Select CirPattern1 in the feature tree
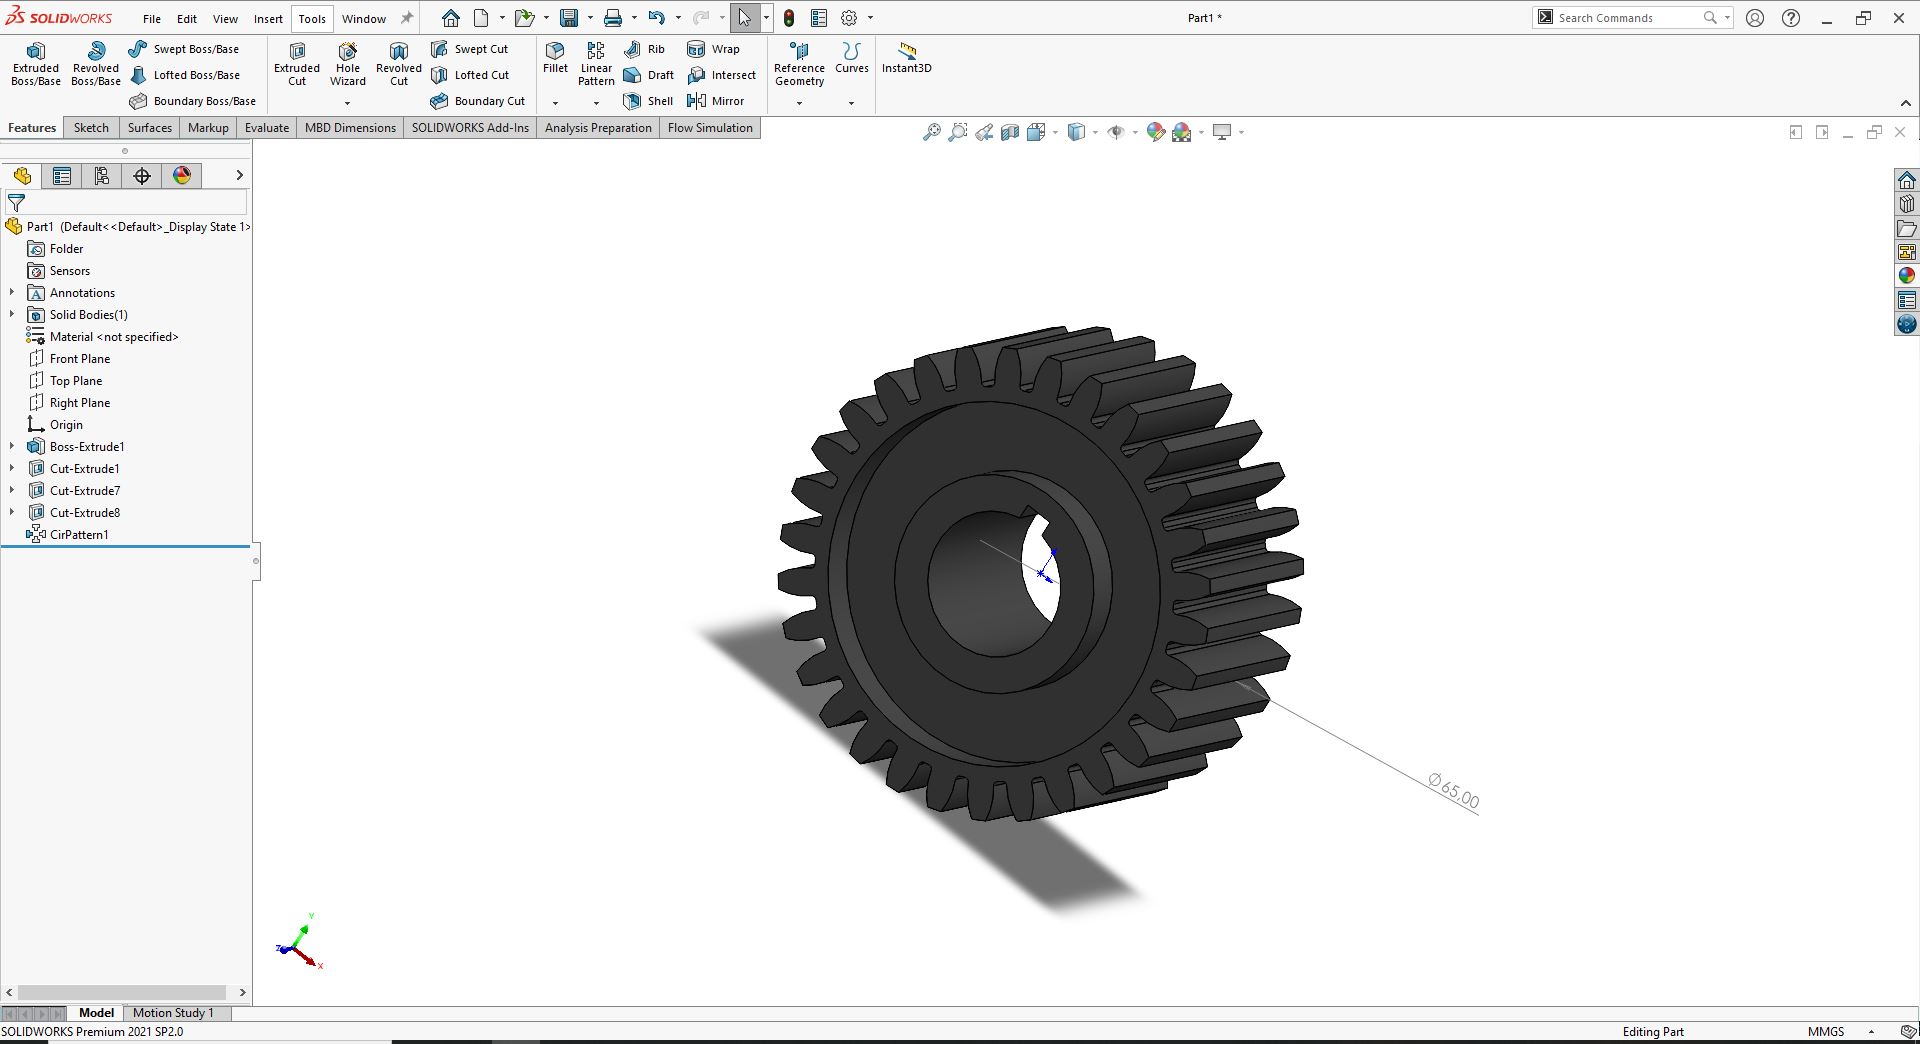The width and height of the screenshot is (1920, 1044). pos(68,535)
